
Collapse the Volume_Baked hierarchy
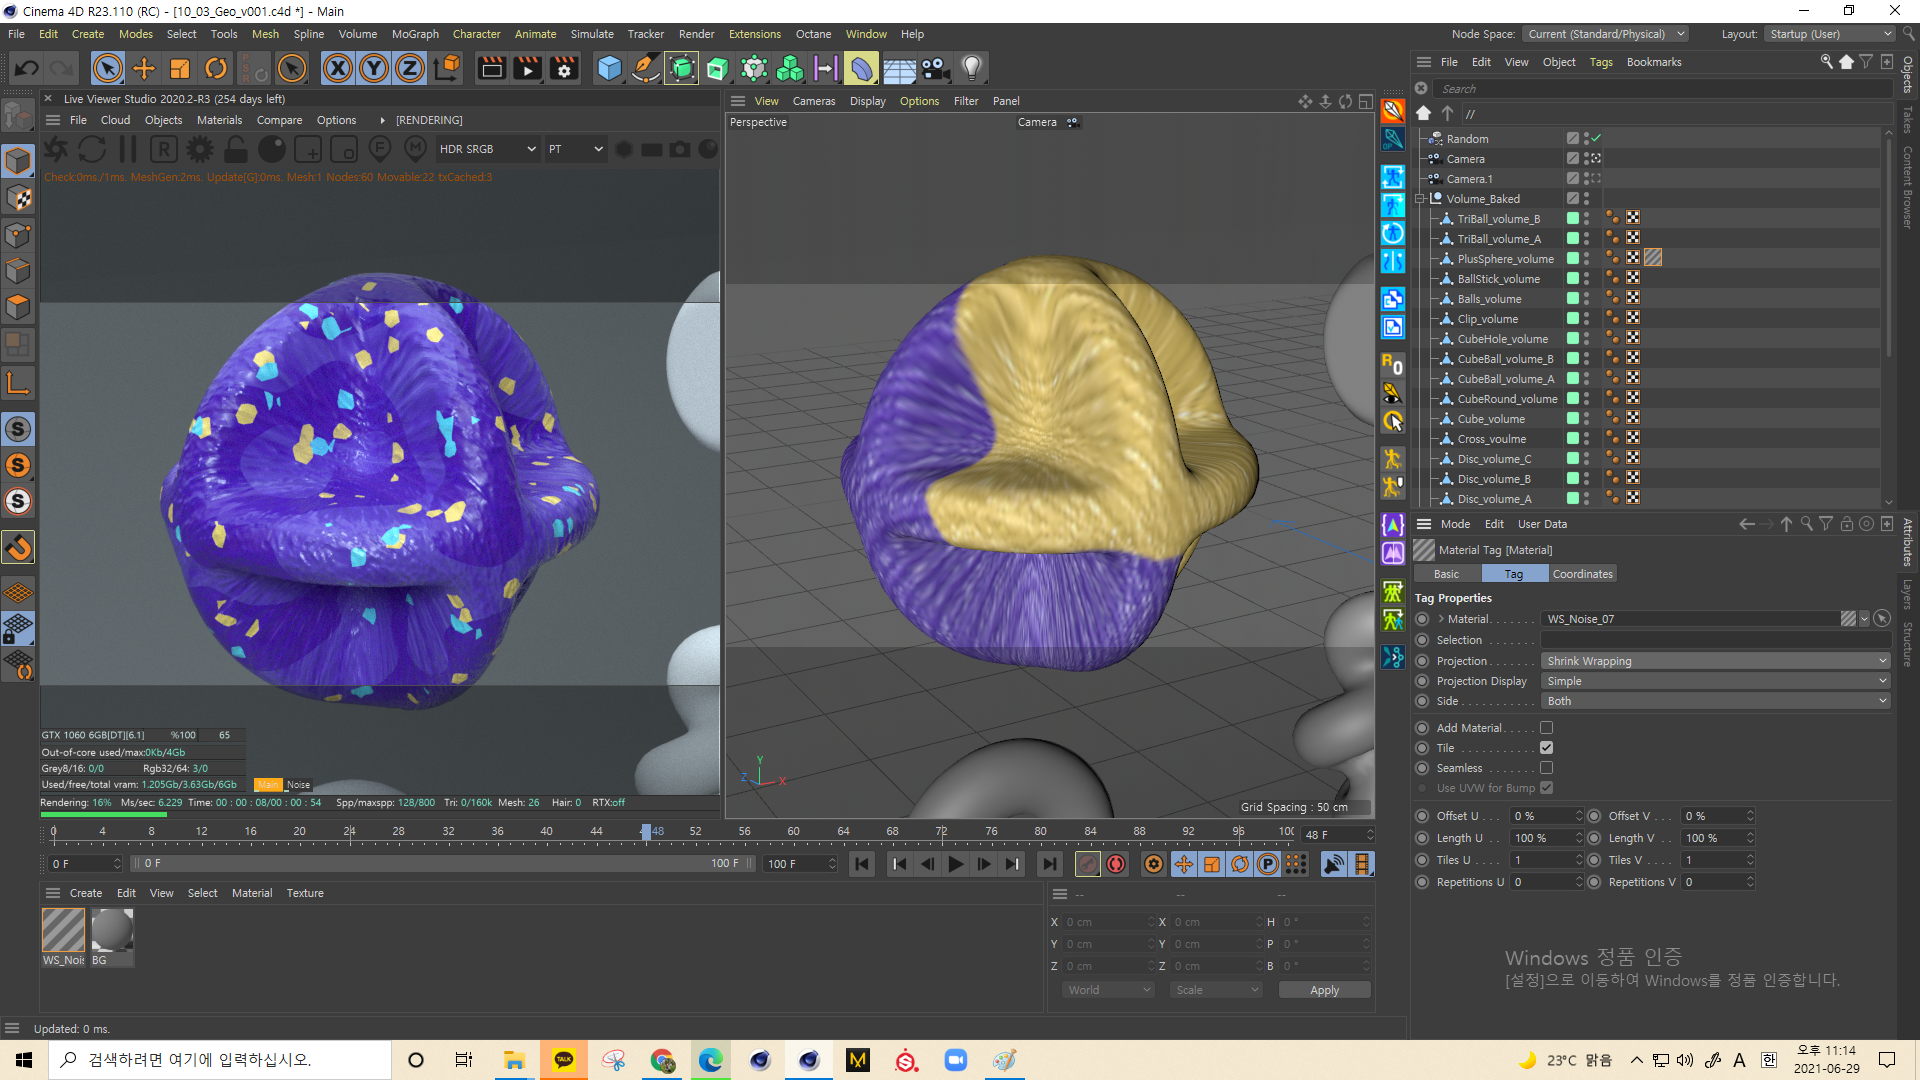coord(1420,199)
